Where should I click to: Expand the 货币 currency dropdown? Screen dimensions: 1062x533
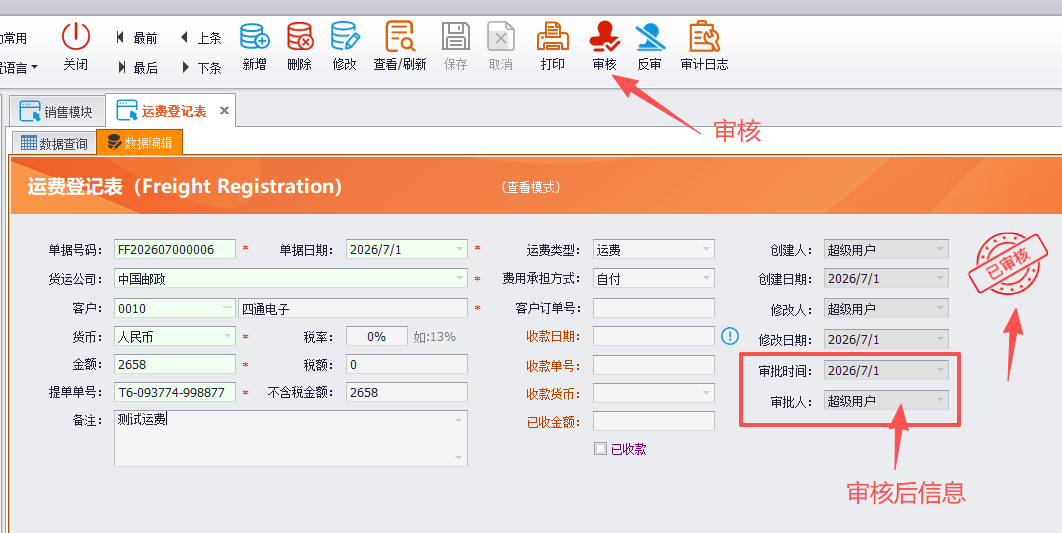pos(228,336)
